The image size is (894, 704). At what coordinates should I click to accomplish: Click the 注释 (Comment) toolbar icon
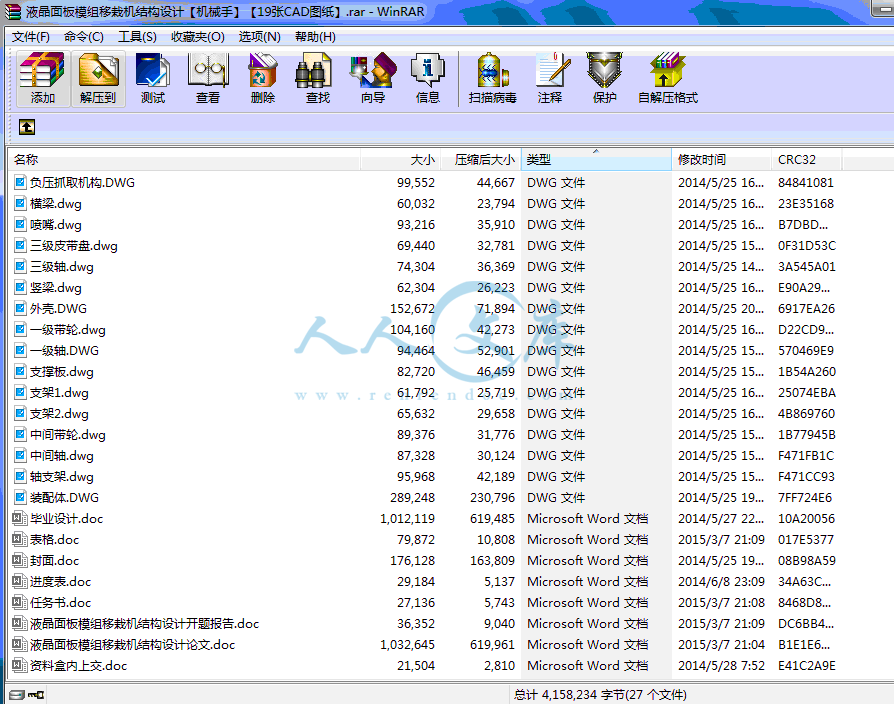point(550,78)
